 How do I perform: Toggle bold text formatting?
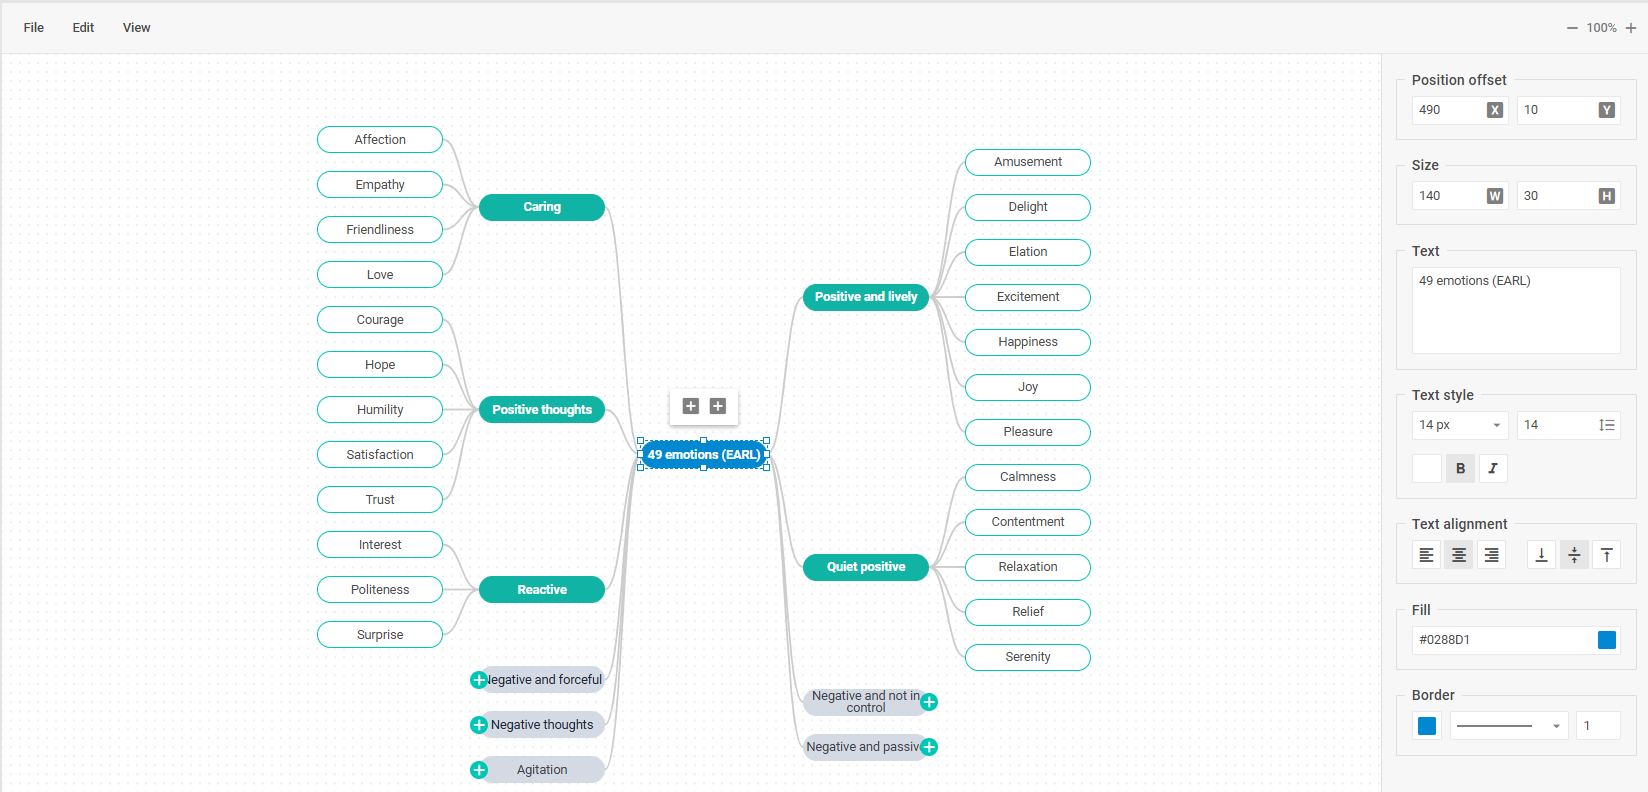(x=1460, y=468)
